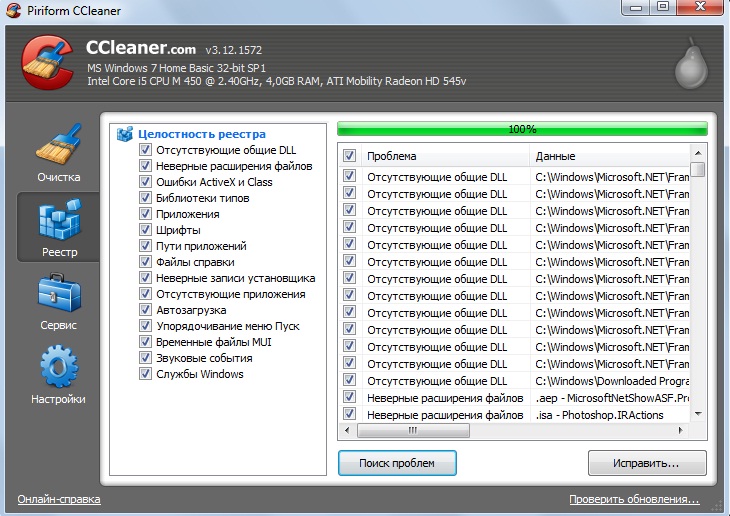
Task: Click Поиск проблем button
Action: pyautogui.click(x=397, y=463)
